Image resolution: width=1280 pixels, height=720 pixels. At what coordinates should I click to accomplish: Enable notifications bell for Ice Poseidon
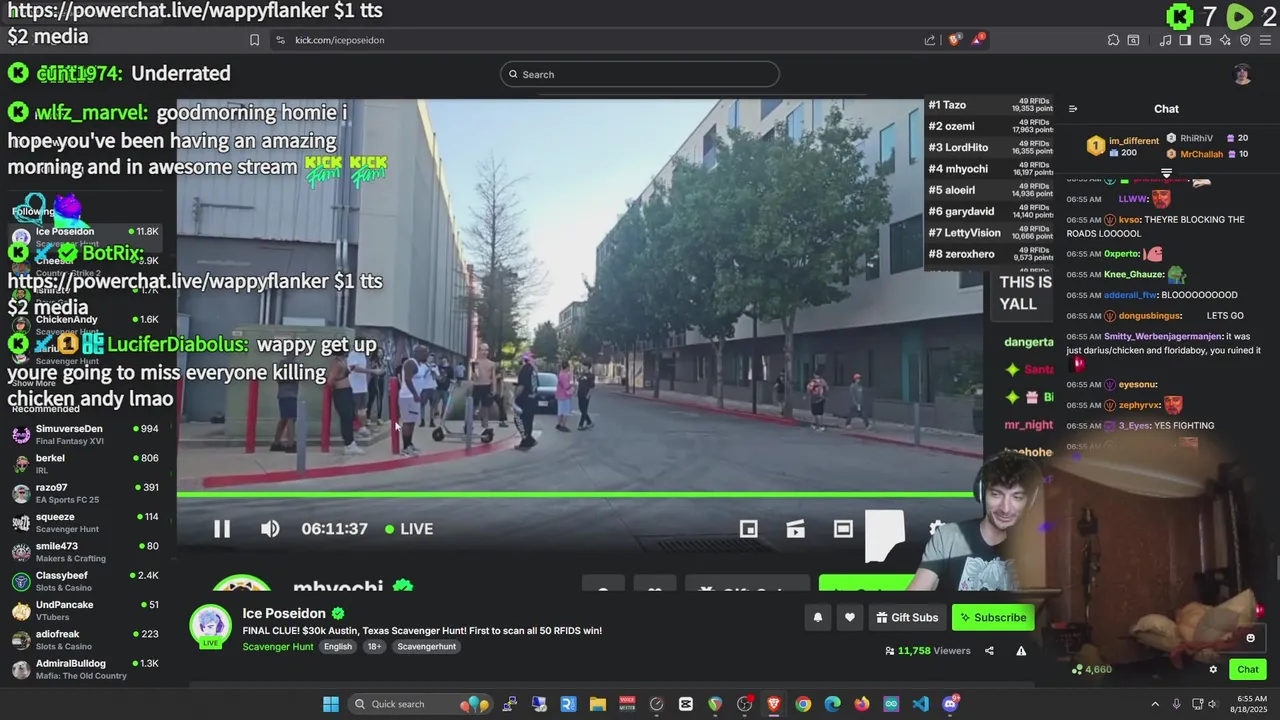pyautogui.click(x=817, y=618)
